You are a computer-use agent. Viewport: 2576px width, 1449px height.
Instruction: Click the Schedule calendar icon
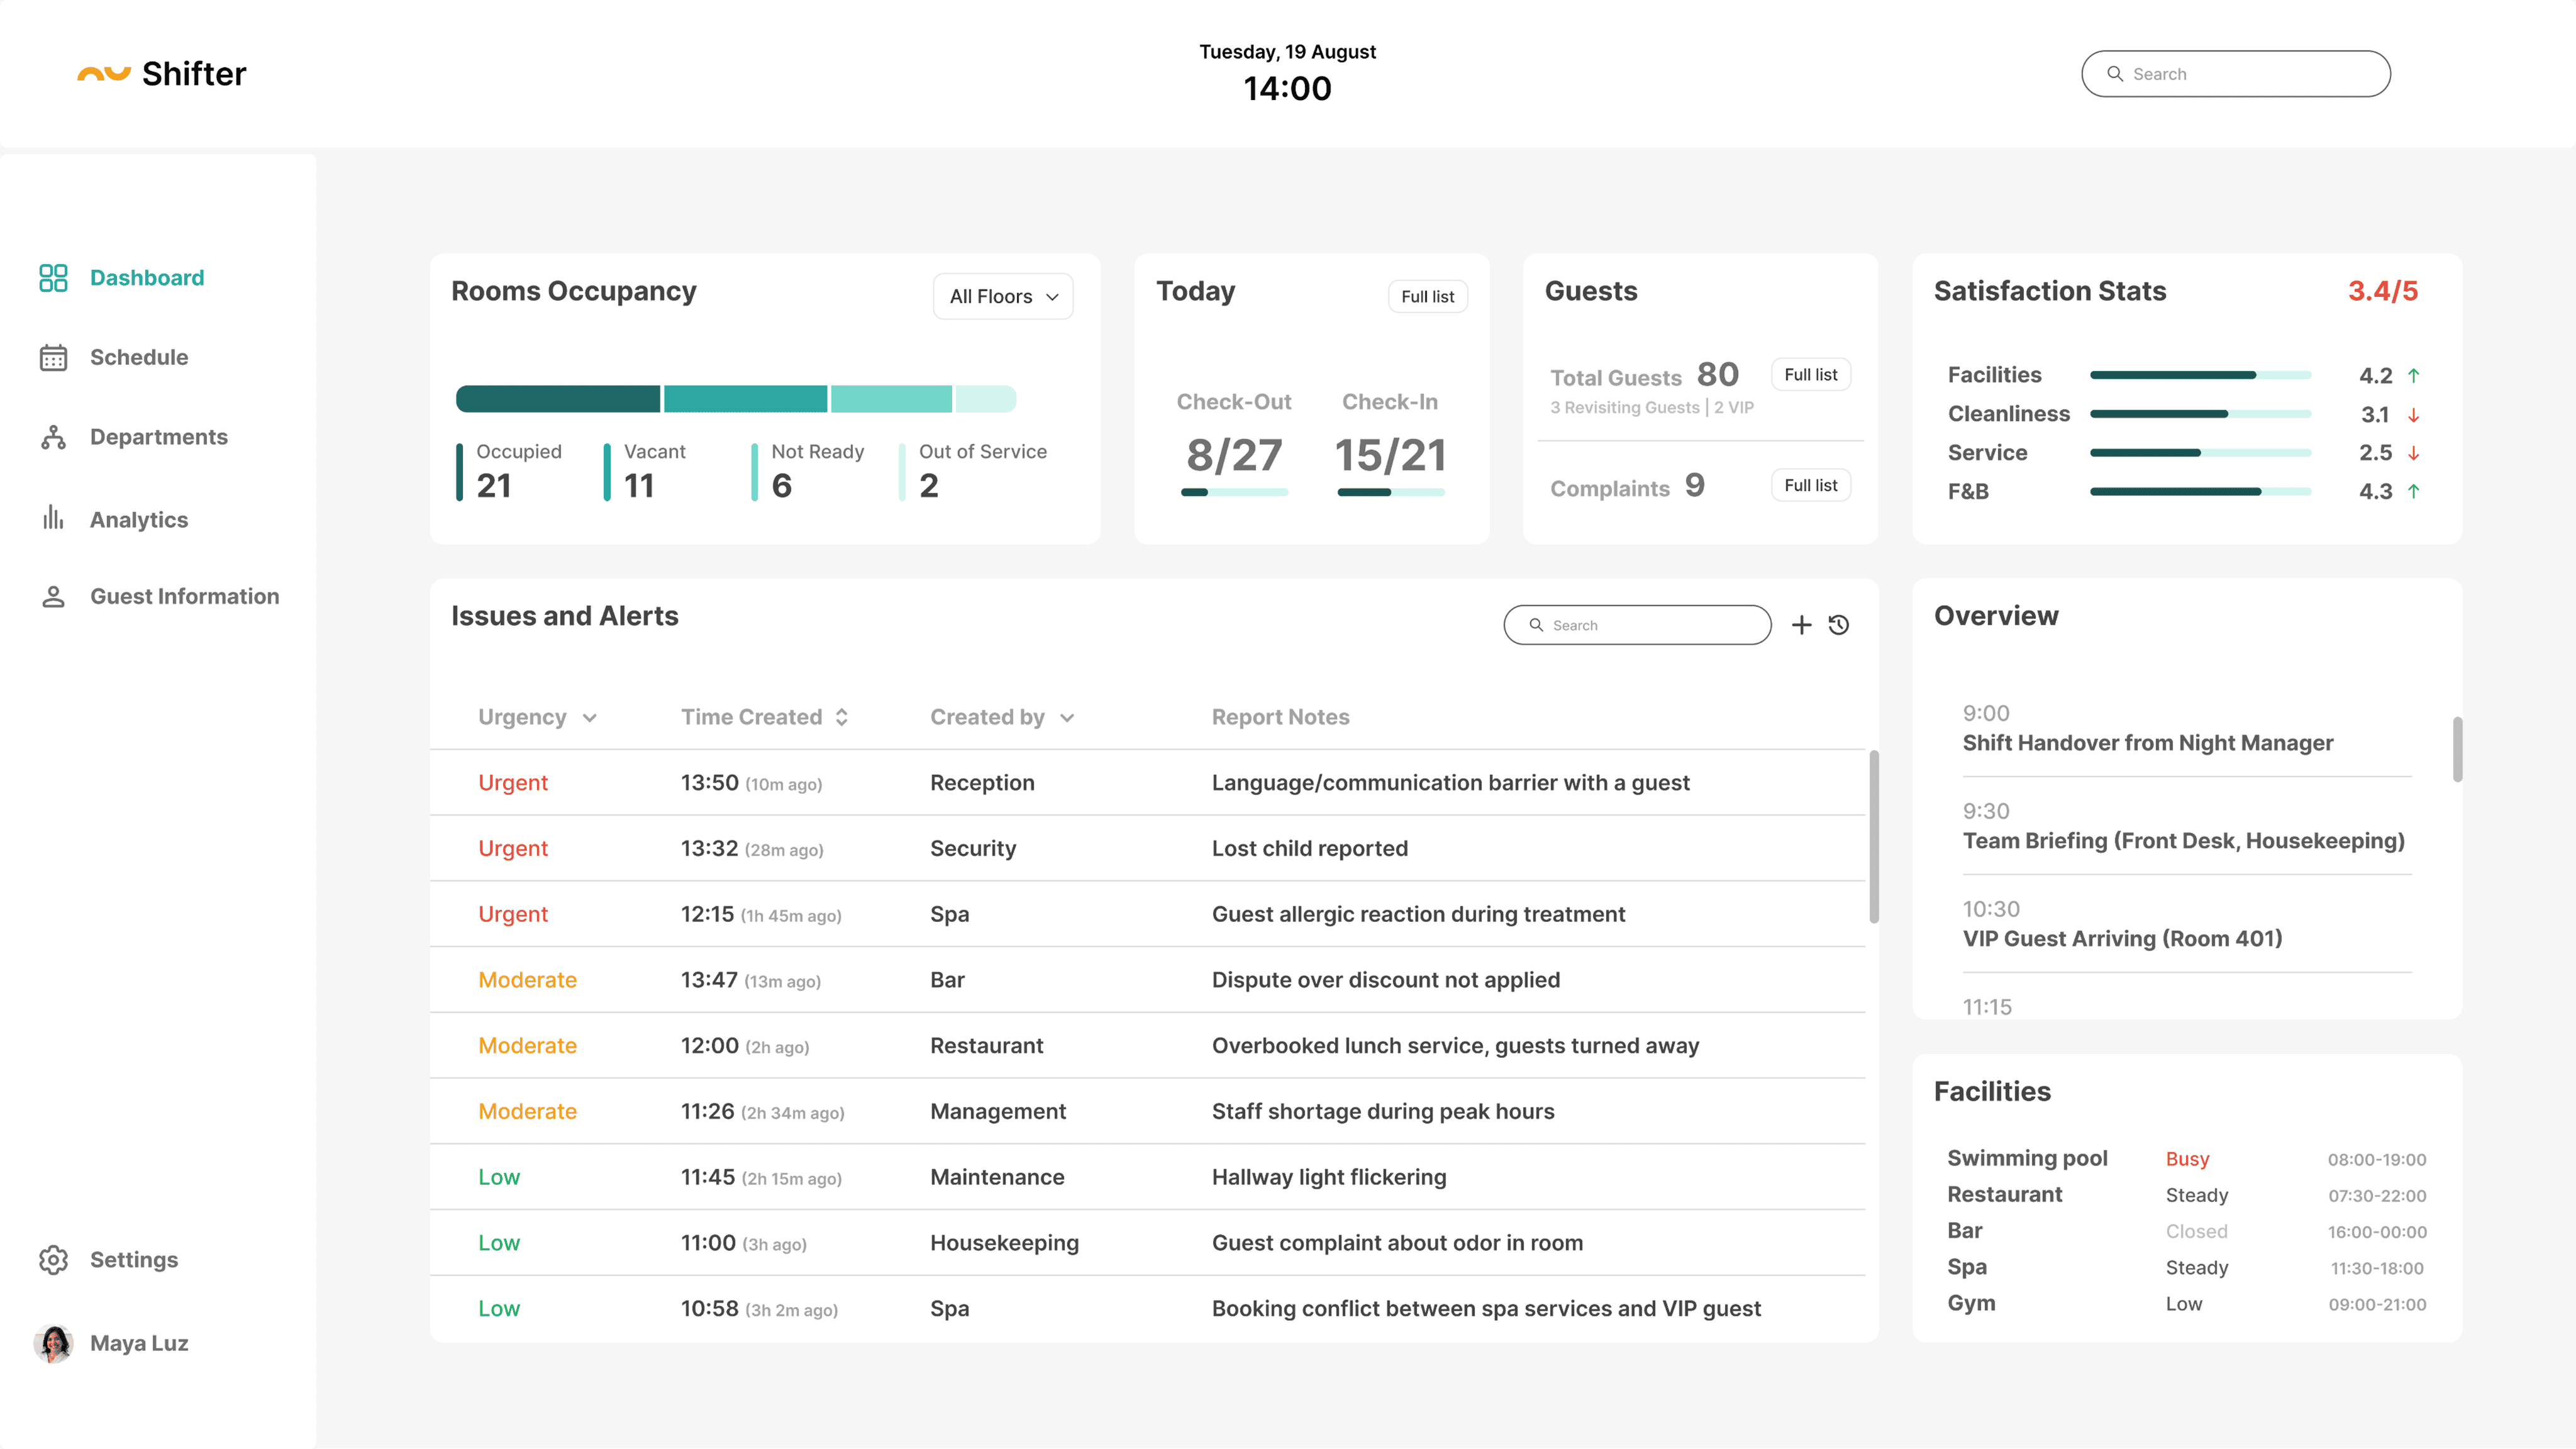[x=53, y=358]
